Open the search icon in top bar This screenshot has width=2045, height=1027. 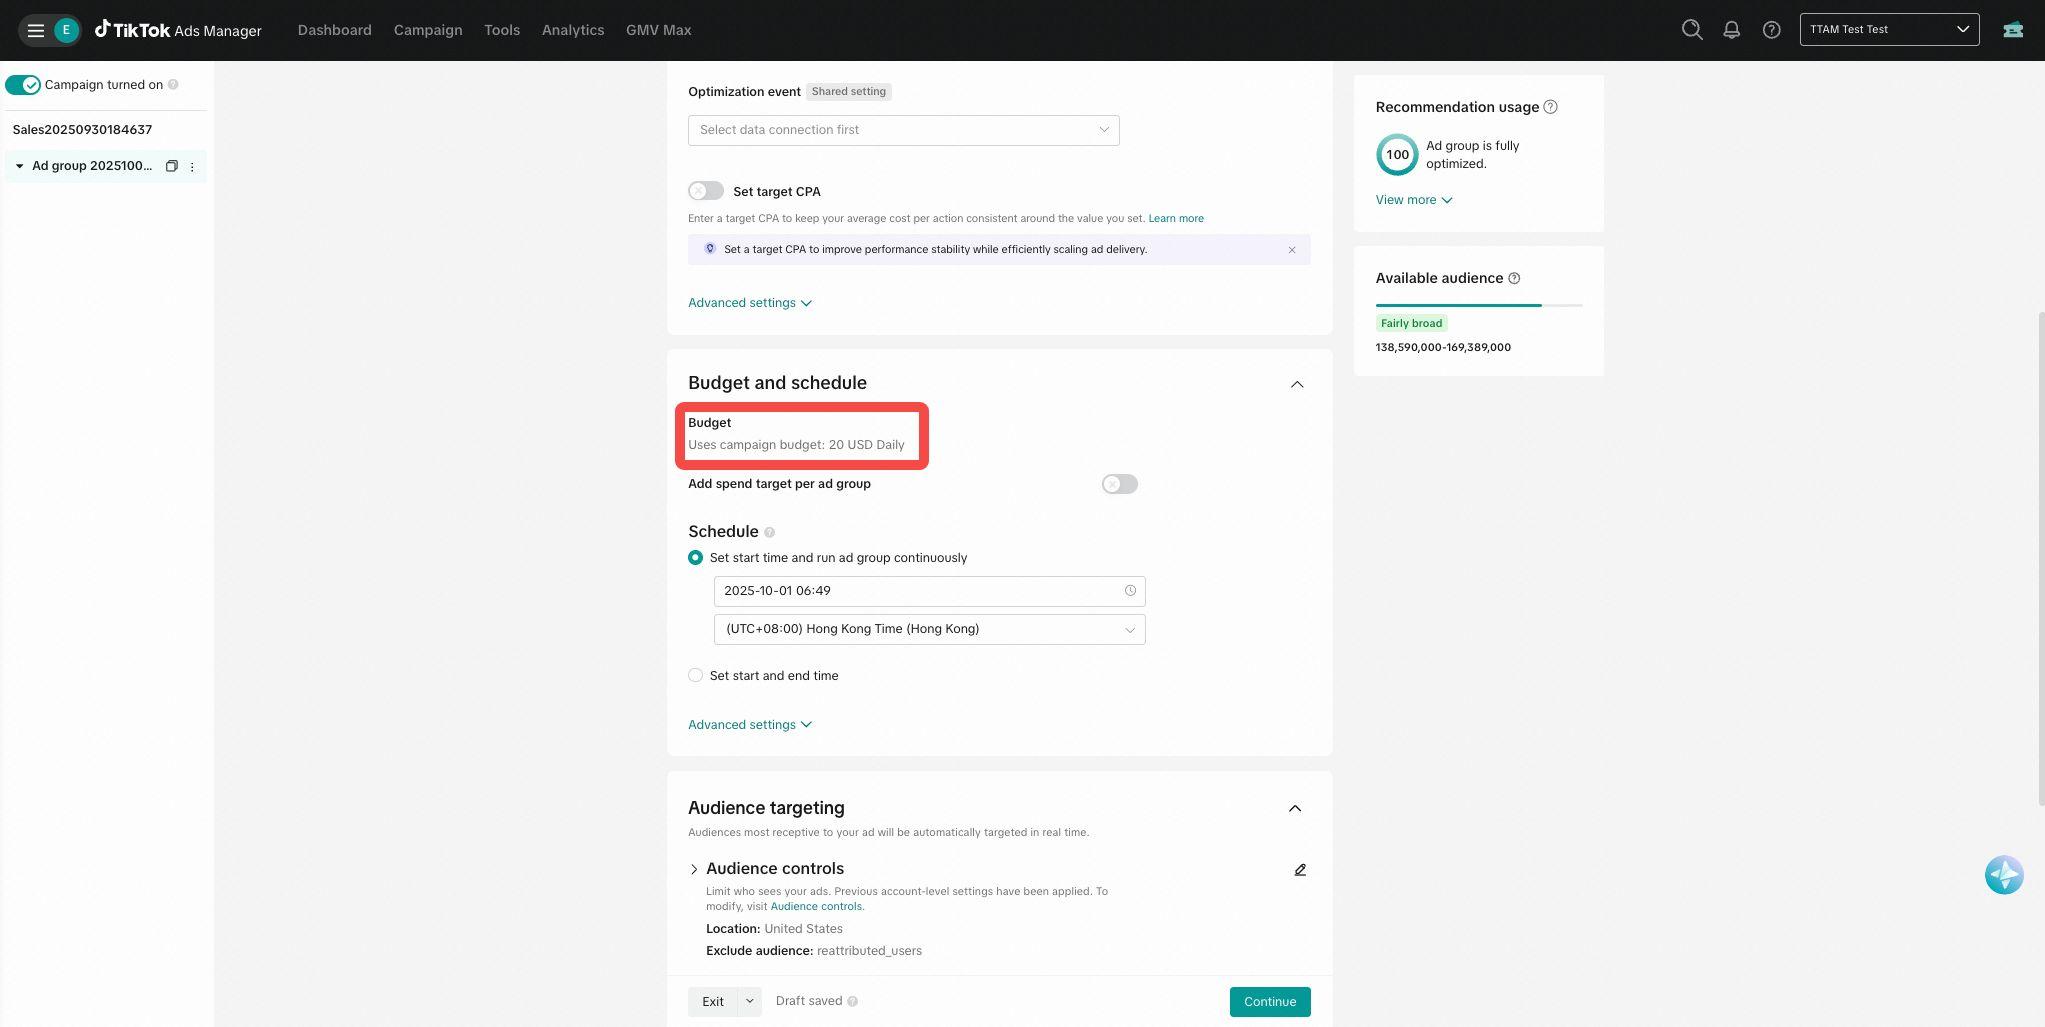[1692, 30]
